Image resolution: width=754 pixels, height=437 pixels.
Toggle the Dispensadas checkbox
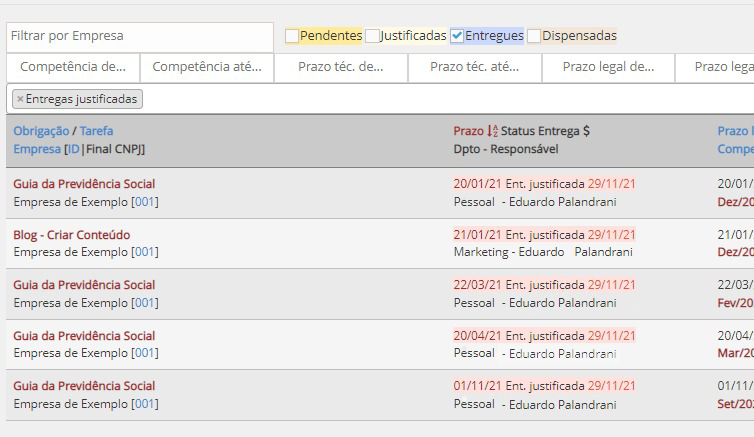coord(534,36)
